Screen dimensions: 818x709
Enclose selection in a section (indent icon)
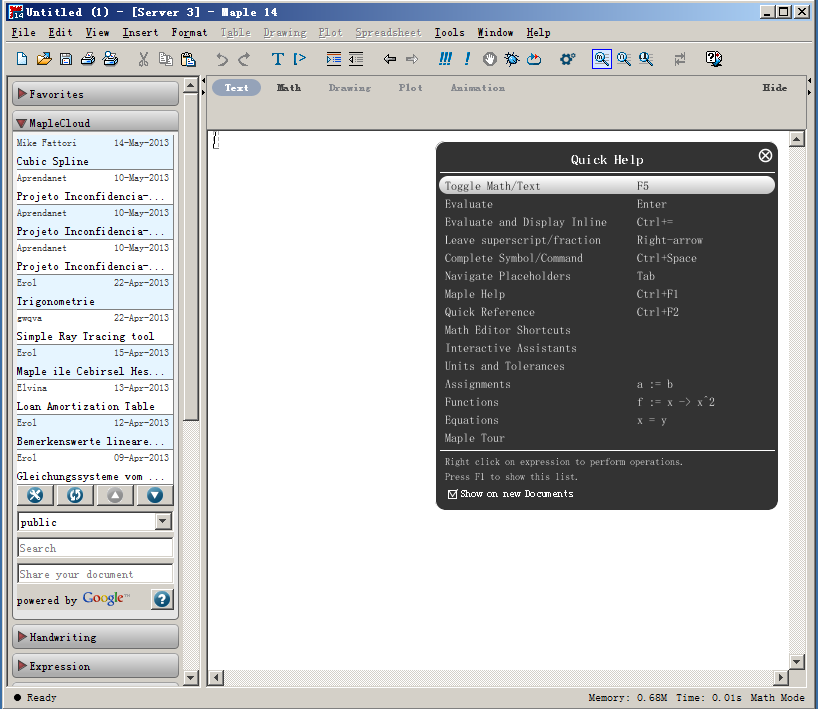tap(333, 59)
